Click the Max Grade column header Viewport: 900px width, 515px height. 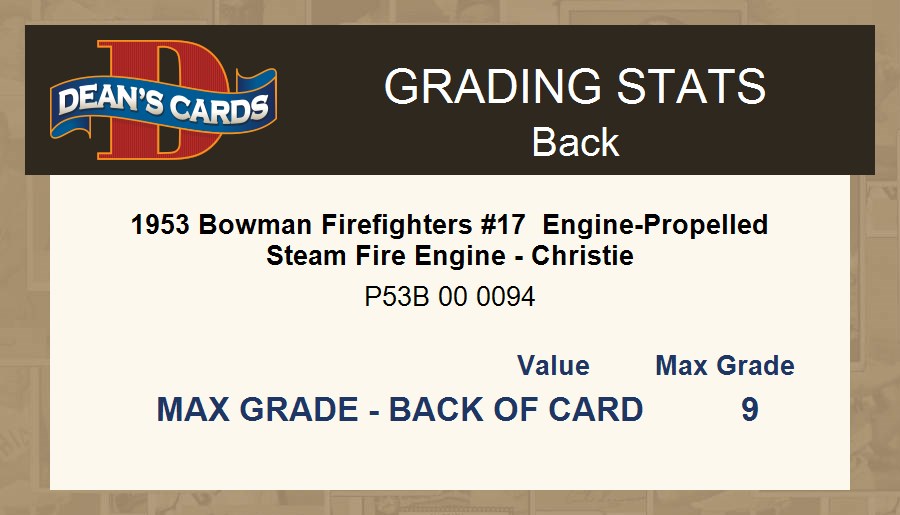[725, 366]
